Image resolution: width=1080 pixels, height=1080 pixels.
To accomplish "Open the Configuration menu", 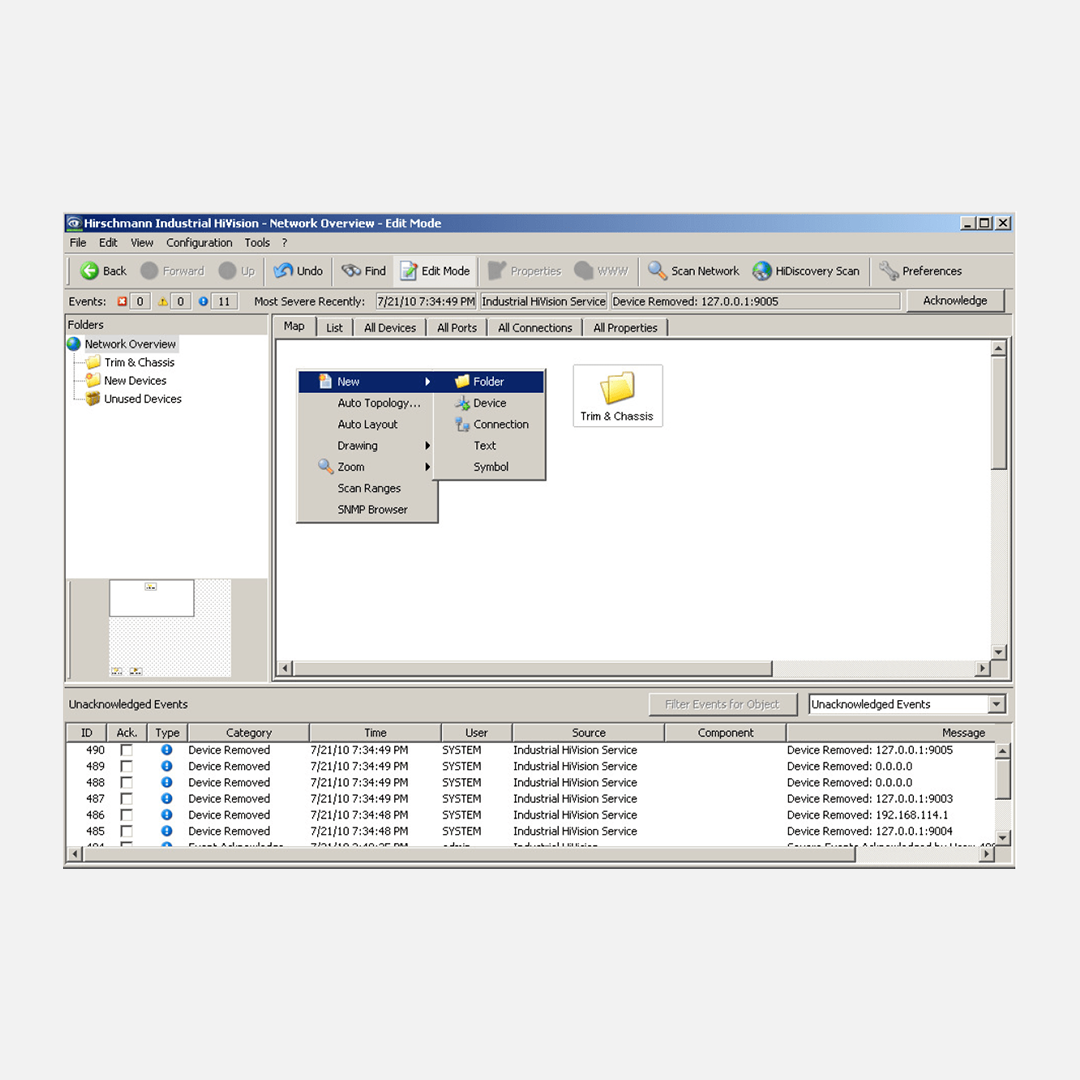I will [199, 243].
